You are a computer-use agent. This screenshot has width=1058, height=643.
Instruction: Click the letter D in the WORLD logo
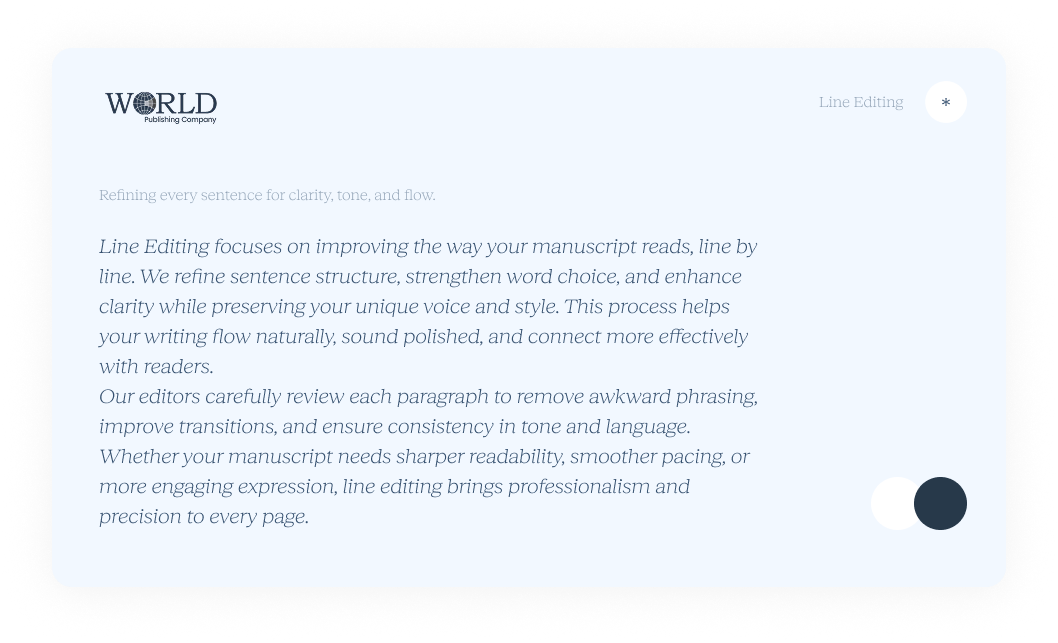tap(205, 103)
